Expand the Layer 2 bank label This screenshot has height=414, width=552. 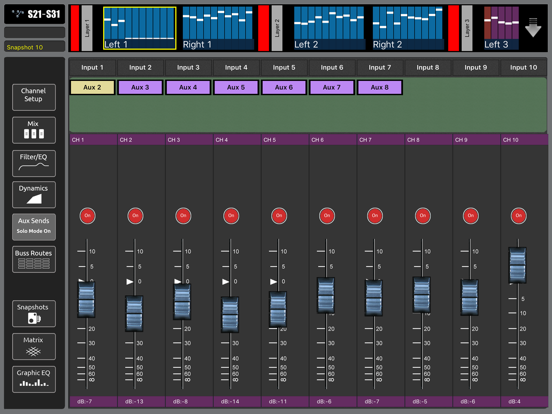(277, 28)
